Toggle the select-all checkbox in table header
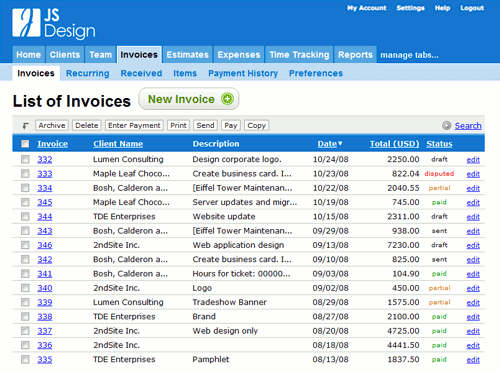 click(25, 144)
